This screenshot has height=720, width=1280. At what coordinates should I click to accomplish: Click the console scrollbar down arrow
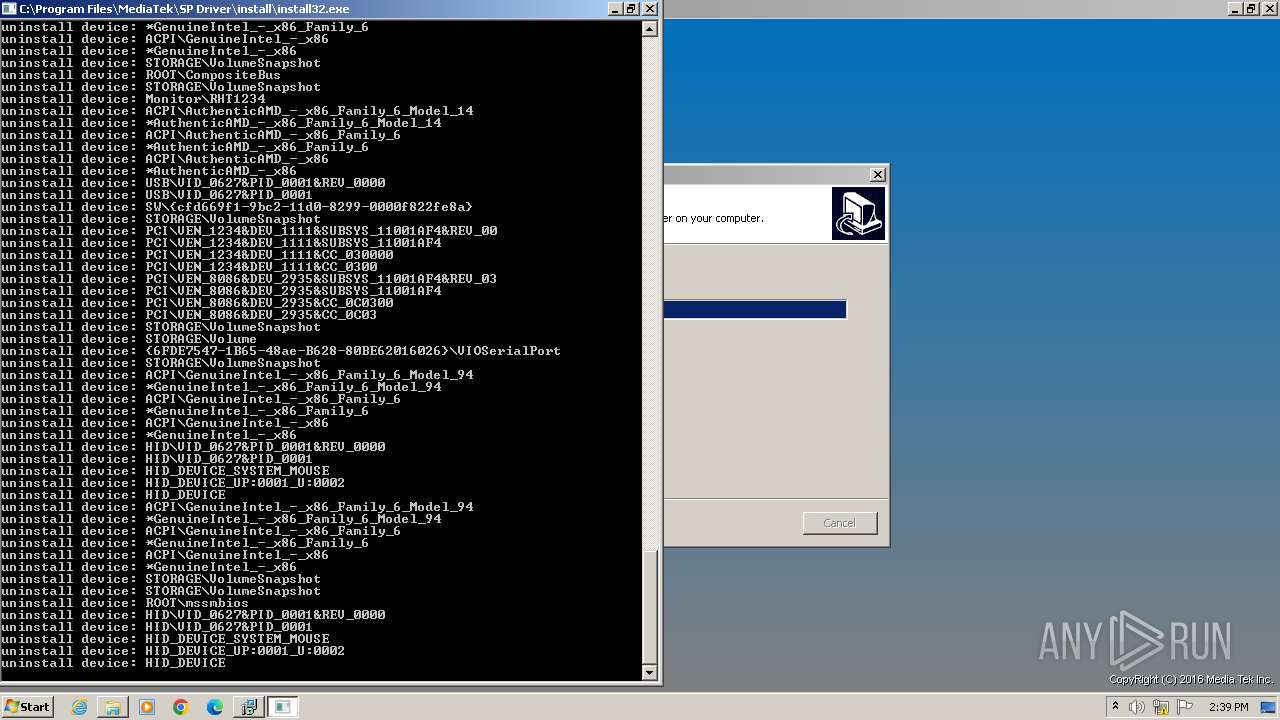[x=650, y=673]
